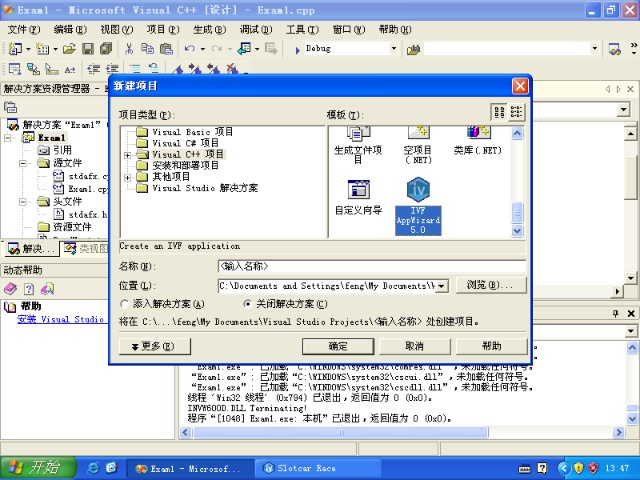
Task: Click the Save toolbar icon
Action: pyautogui.click(x=88, y=49)
